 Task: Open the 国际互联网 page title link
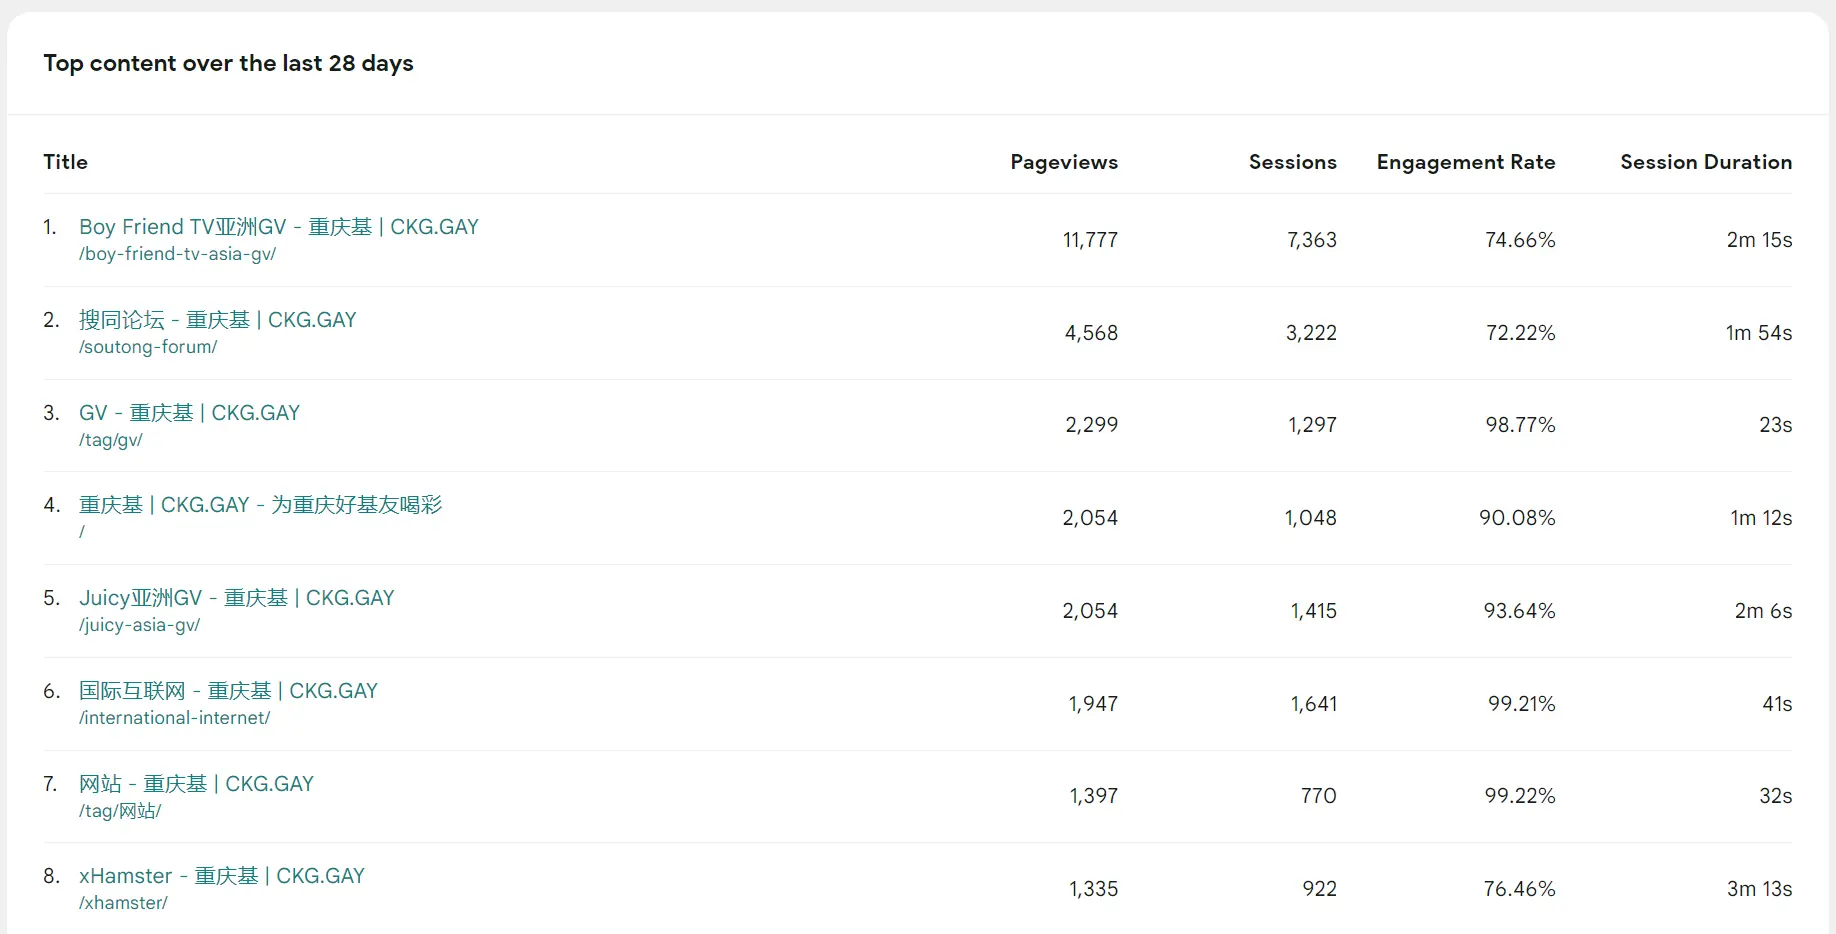click(x=228, y=691)
